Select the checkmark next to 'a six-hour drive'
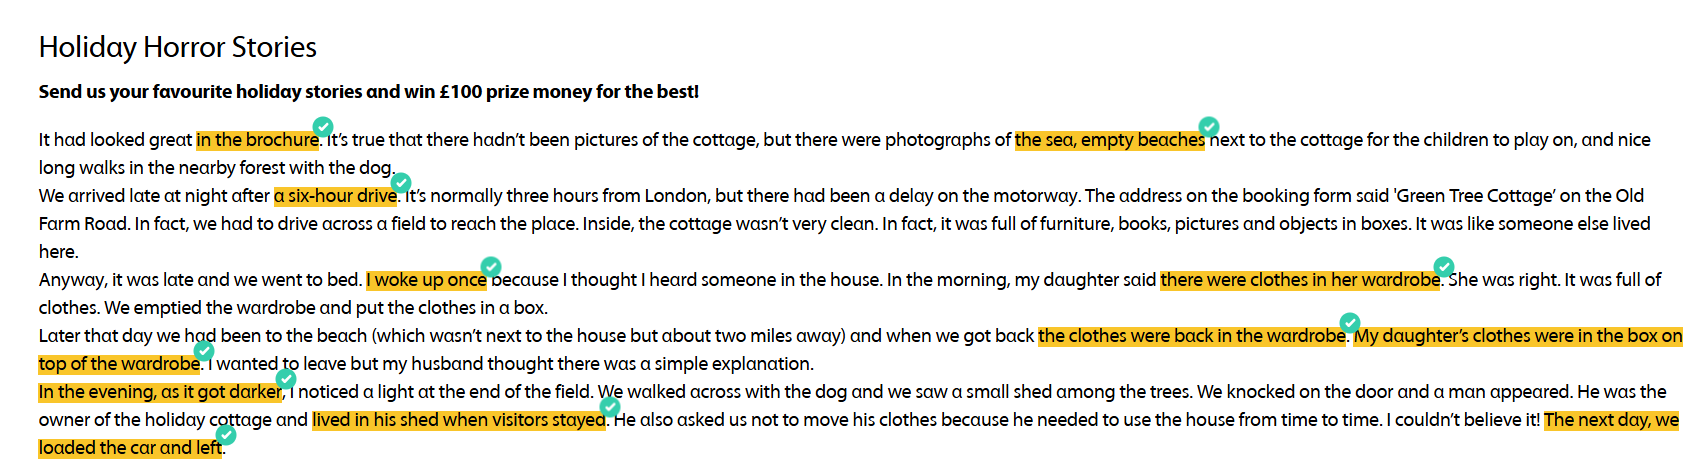The height and width of the screenshot is (473, 1690). tap(401, 182)
